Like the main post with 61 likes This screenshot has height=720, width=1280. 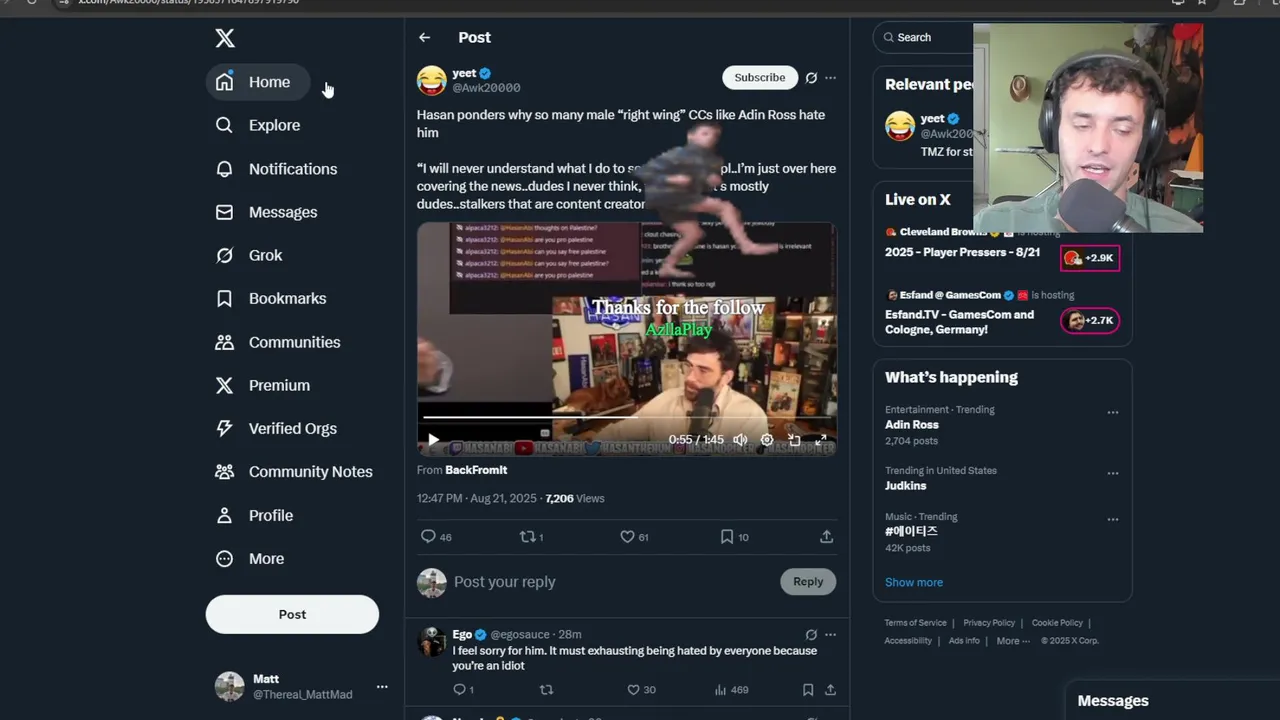[x=627, y=537]
